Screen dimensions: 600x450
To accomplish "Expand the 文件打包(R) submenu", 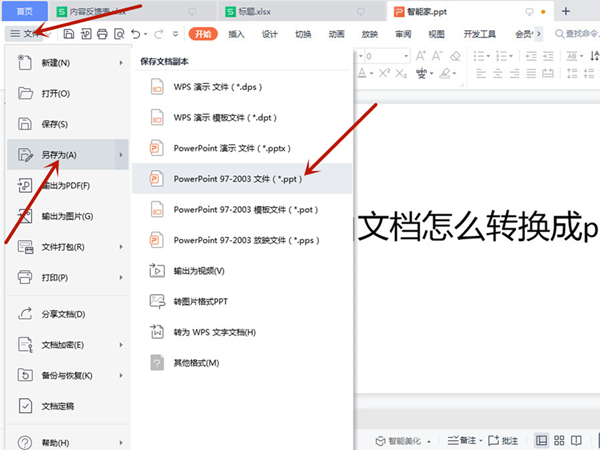I will pos(121,246).
